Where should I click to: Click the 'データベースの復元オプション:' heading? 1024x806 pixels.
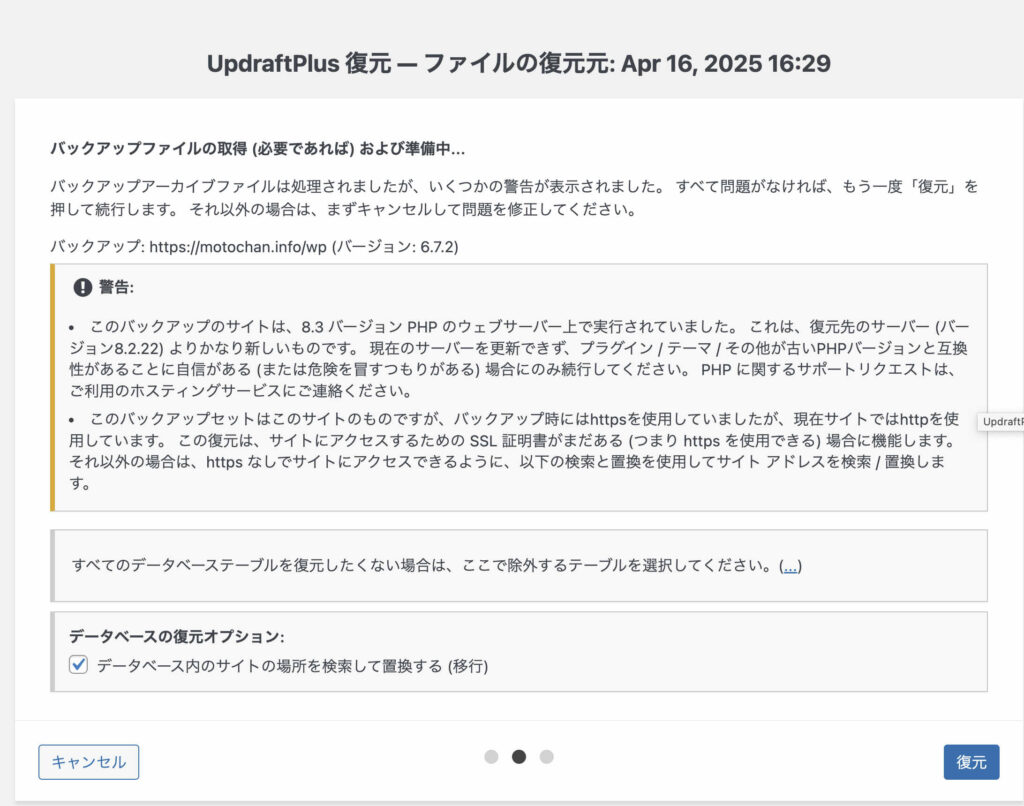[x=177, y=636]
